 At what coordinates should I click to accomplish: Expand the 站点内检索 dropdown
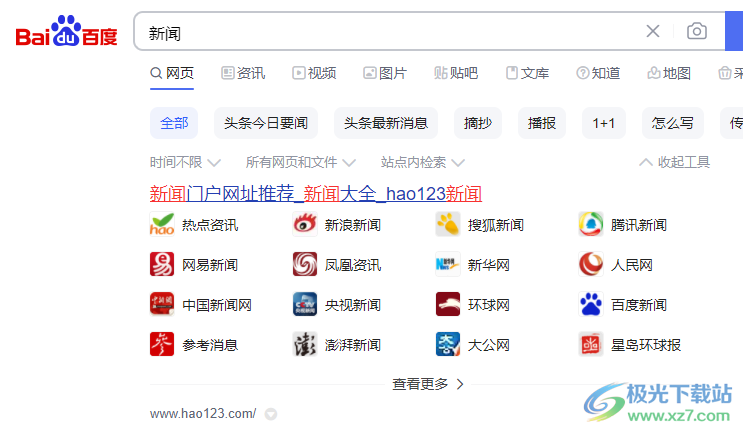pyautogui.click(x=422, y=162)
